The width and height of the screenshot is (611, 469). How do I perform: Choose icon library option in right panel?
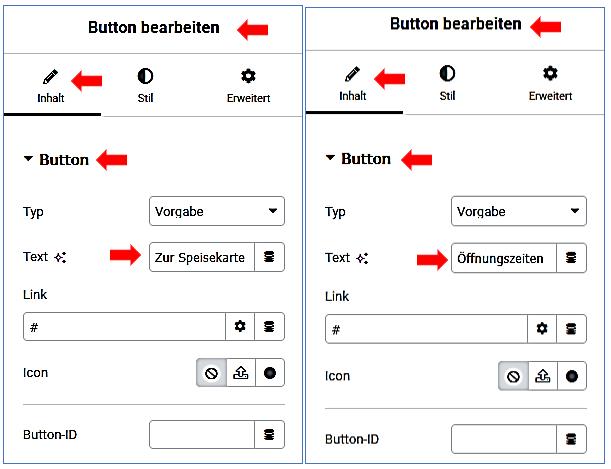click(571, 376)
